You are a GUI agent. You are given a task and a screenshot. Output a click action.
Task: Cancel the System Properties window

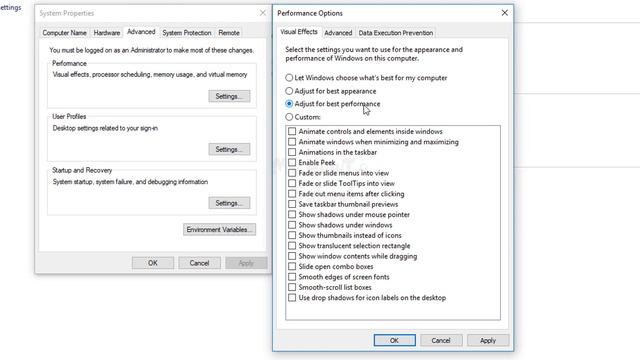click(x=199, y=263)
